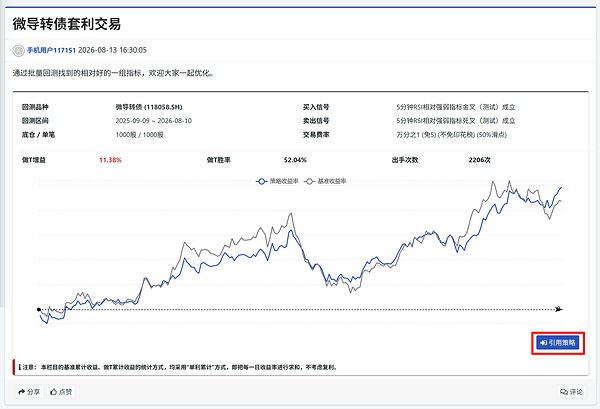Click the 回测品种 label

(35, 107)
